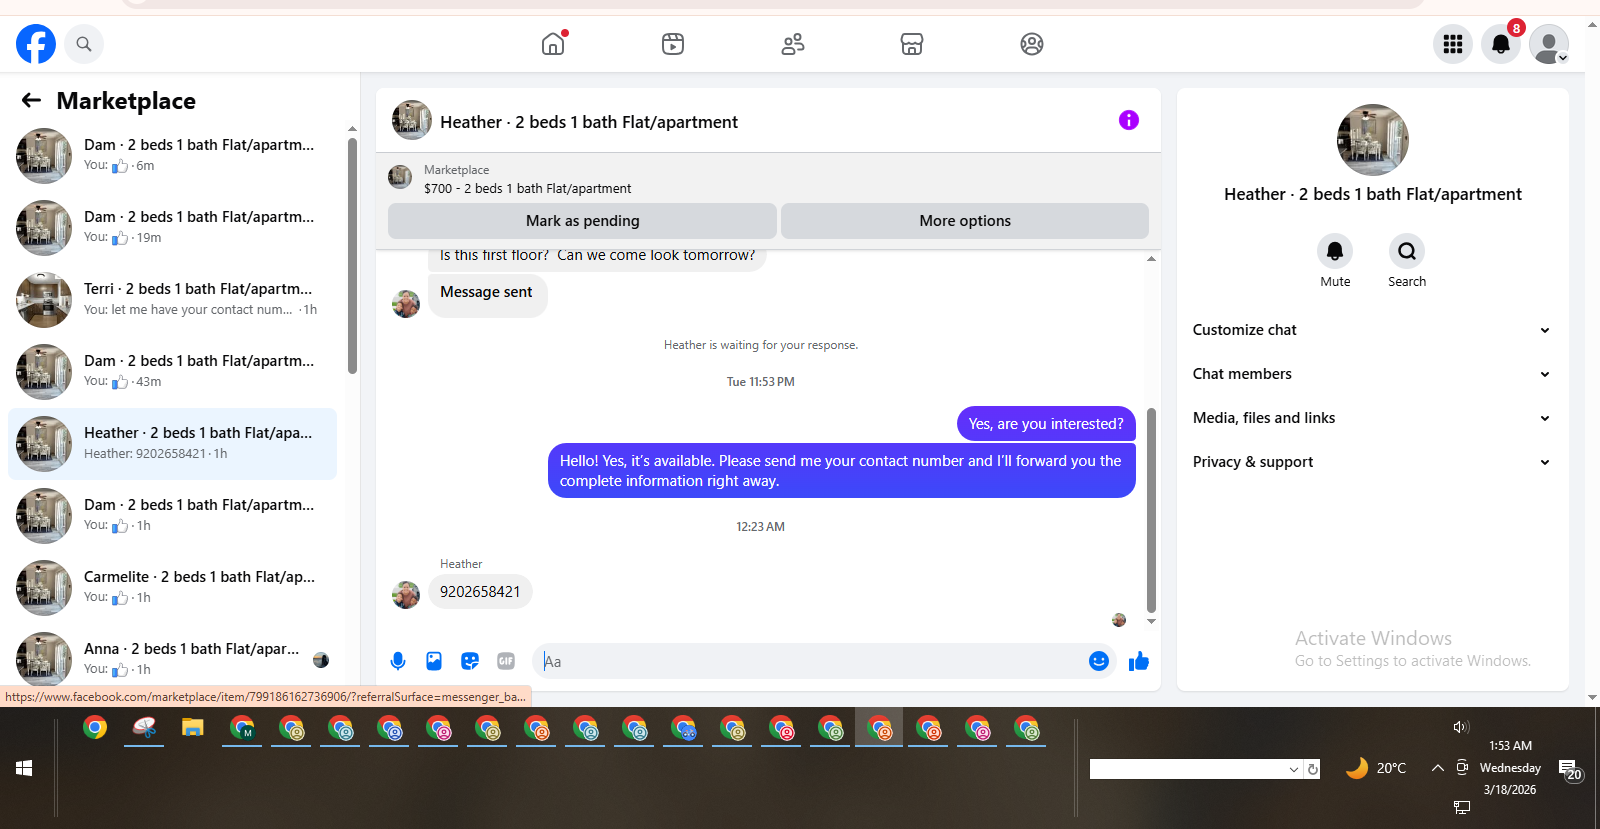
Task: Open the Windows Action Center notifications
Action: click(x=1571, y=770)
